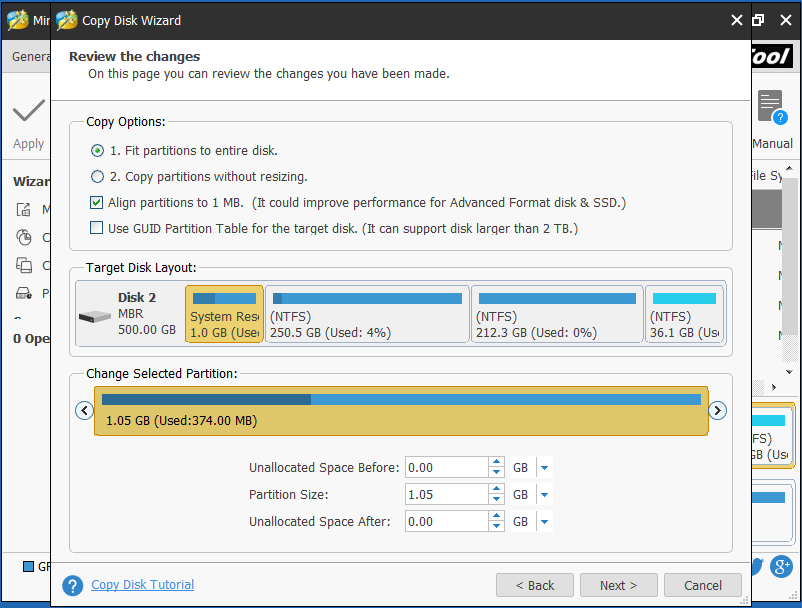Click Apply checkmark in main window
The width and height of the screenshot is (802, 608).
29,110
